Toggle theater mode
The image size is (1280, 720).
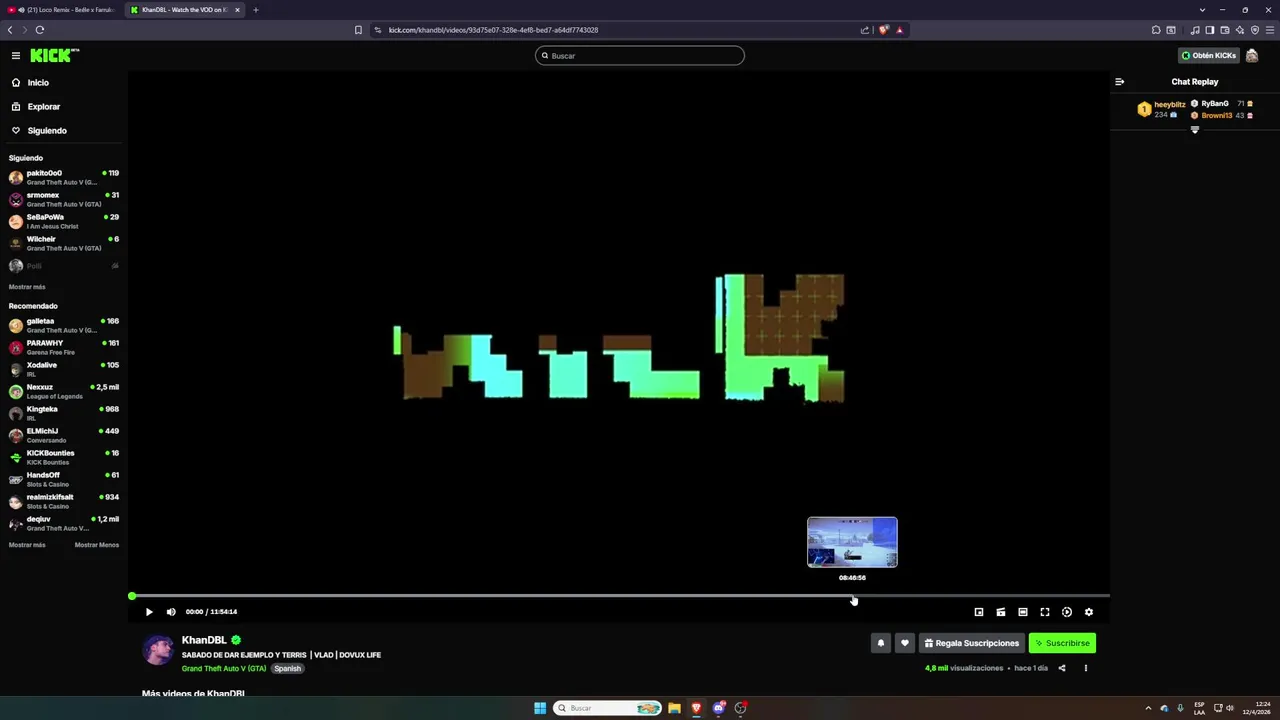point(1023,612)
